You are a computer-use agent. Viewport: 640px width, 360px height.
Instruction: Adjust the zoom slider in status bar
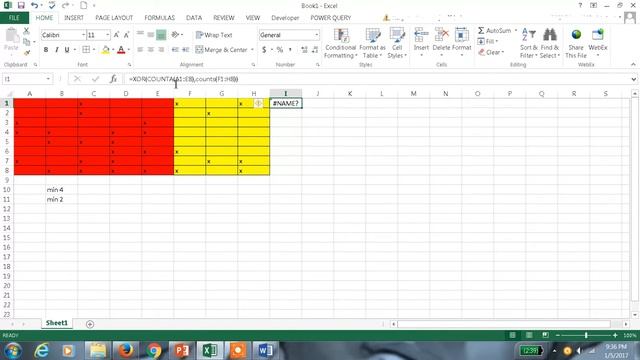(x=586, y=335)
